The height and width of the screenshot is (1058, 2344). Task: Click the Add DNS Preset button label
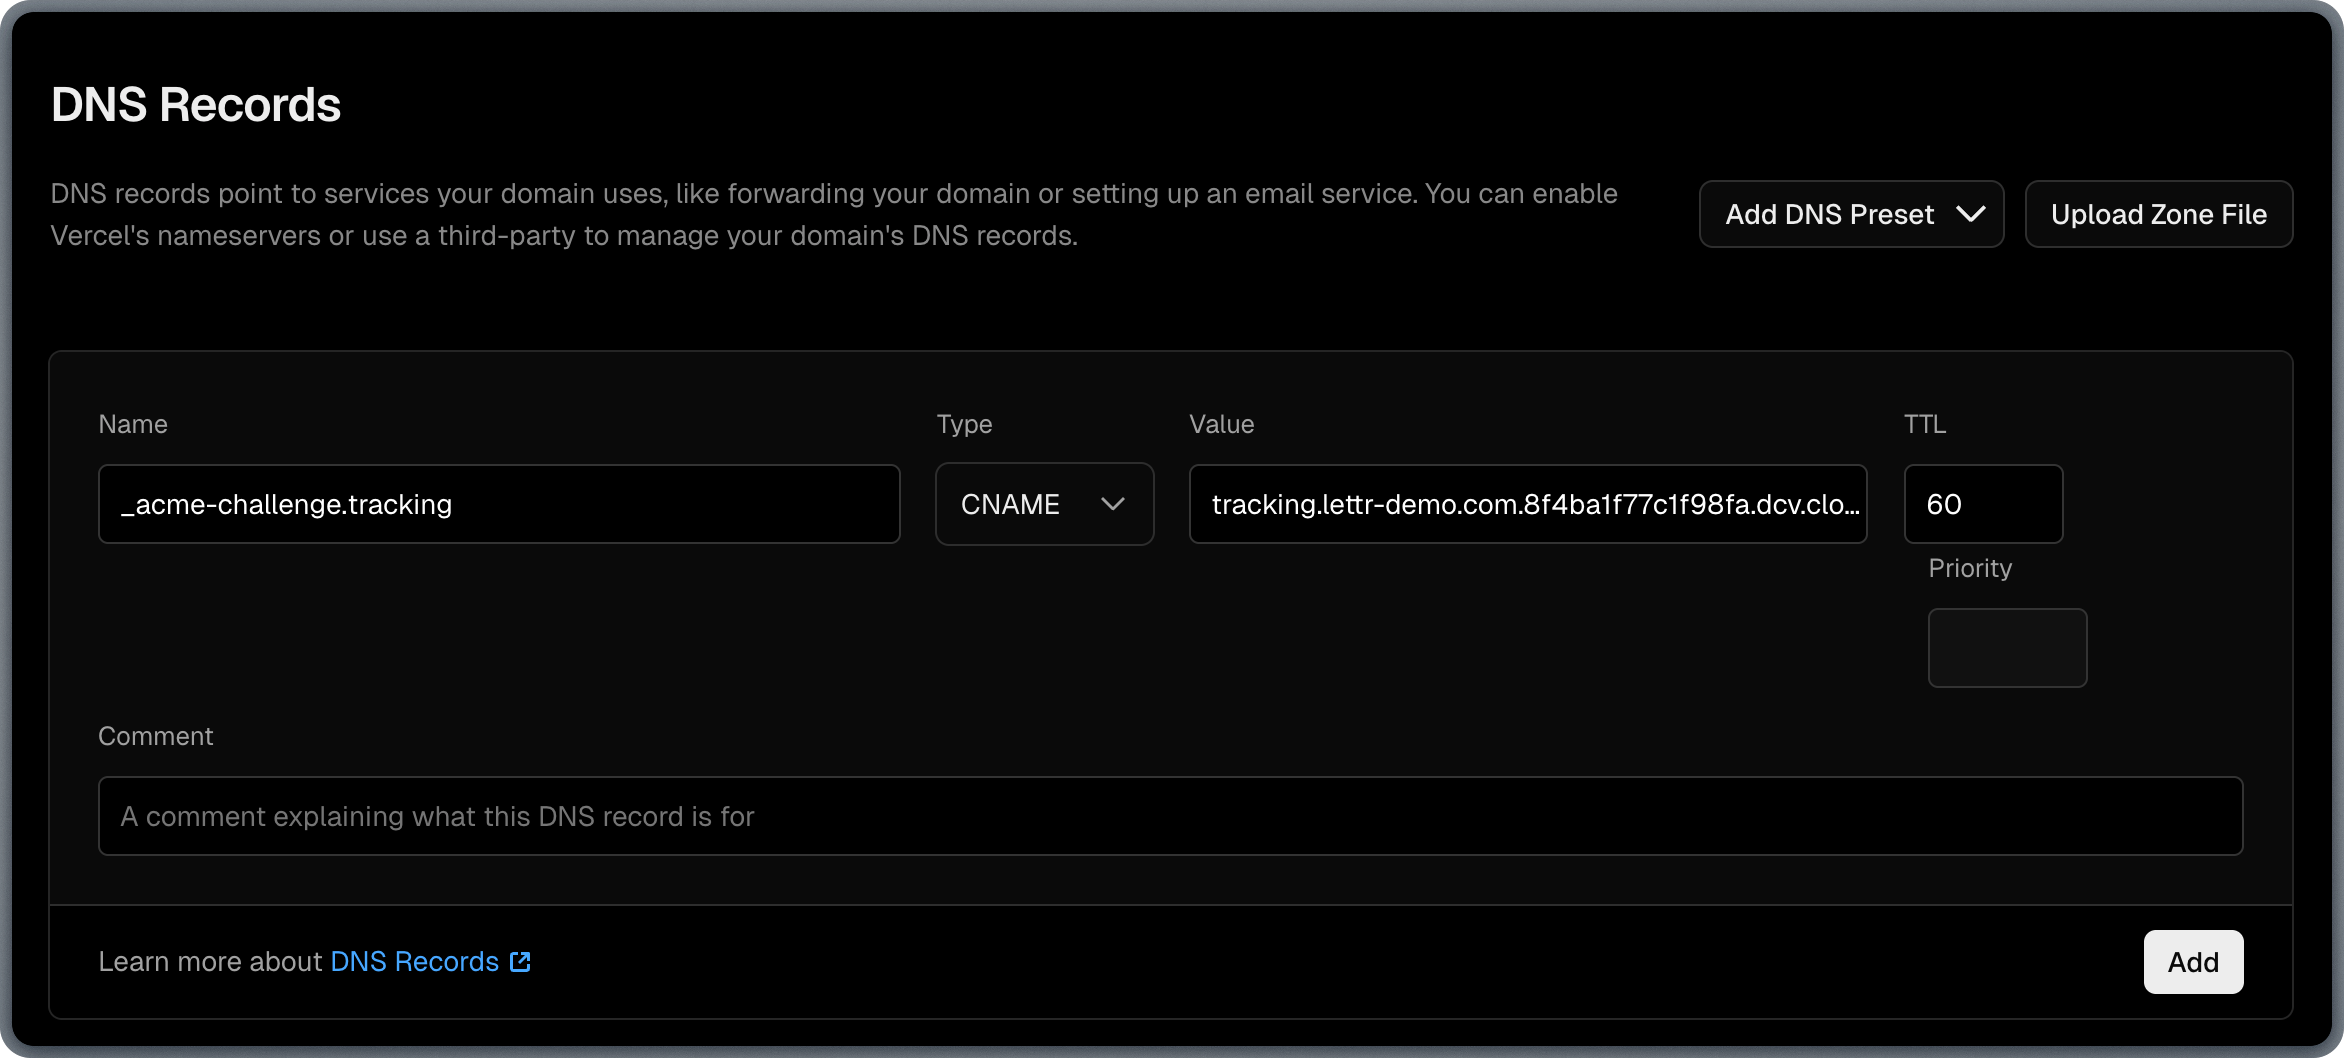[1829, 214]
